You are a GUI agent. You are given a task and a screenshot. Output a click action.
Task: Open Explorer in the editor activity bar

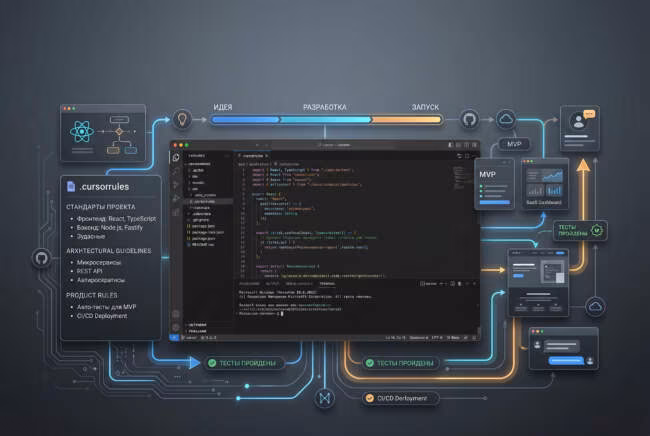176,157
